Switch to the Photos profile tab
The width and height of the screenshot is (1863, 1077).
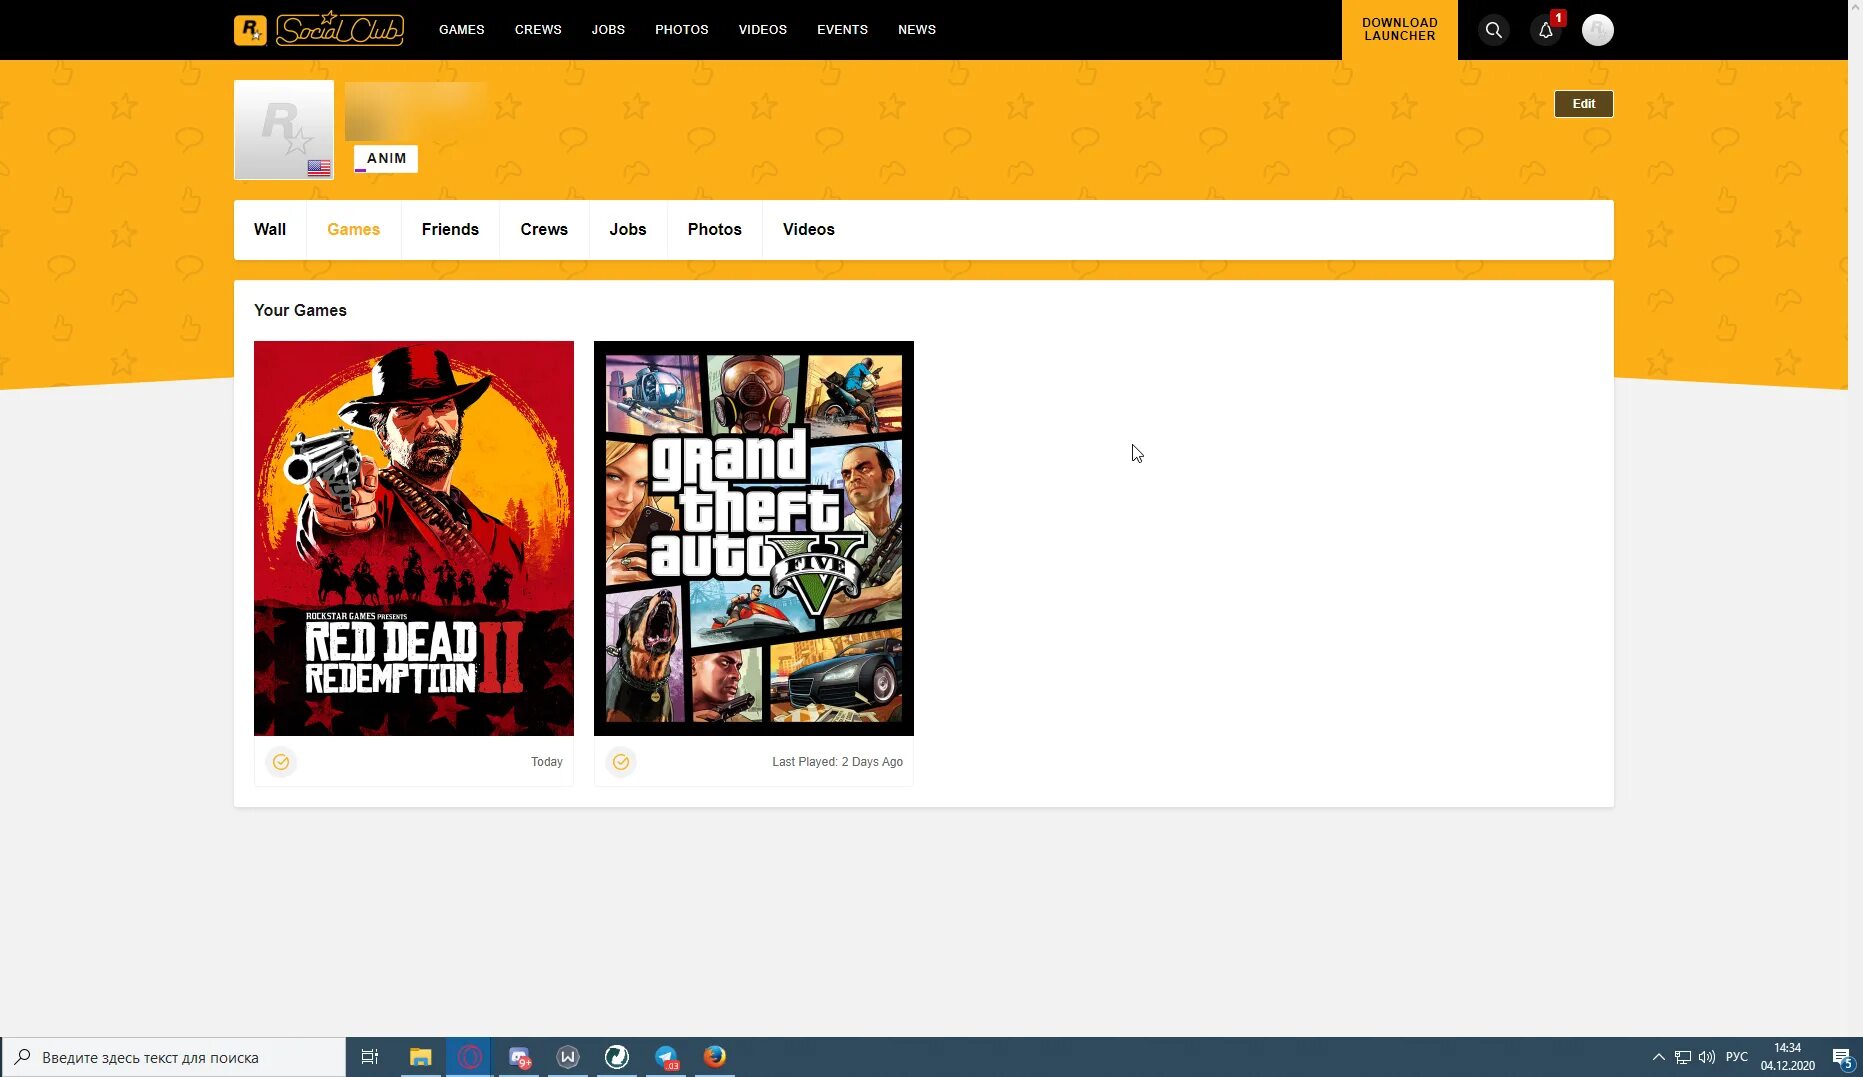click(715, 230)
